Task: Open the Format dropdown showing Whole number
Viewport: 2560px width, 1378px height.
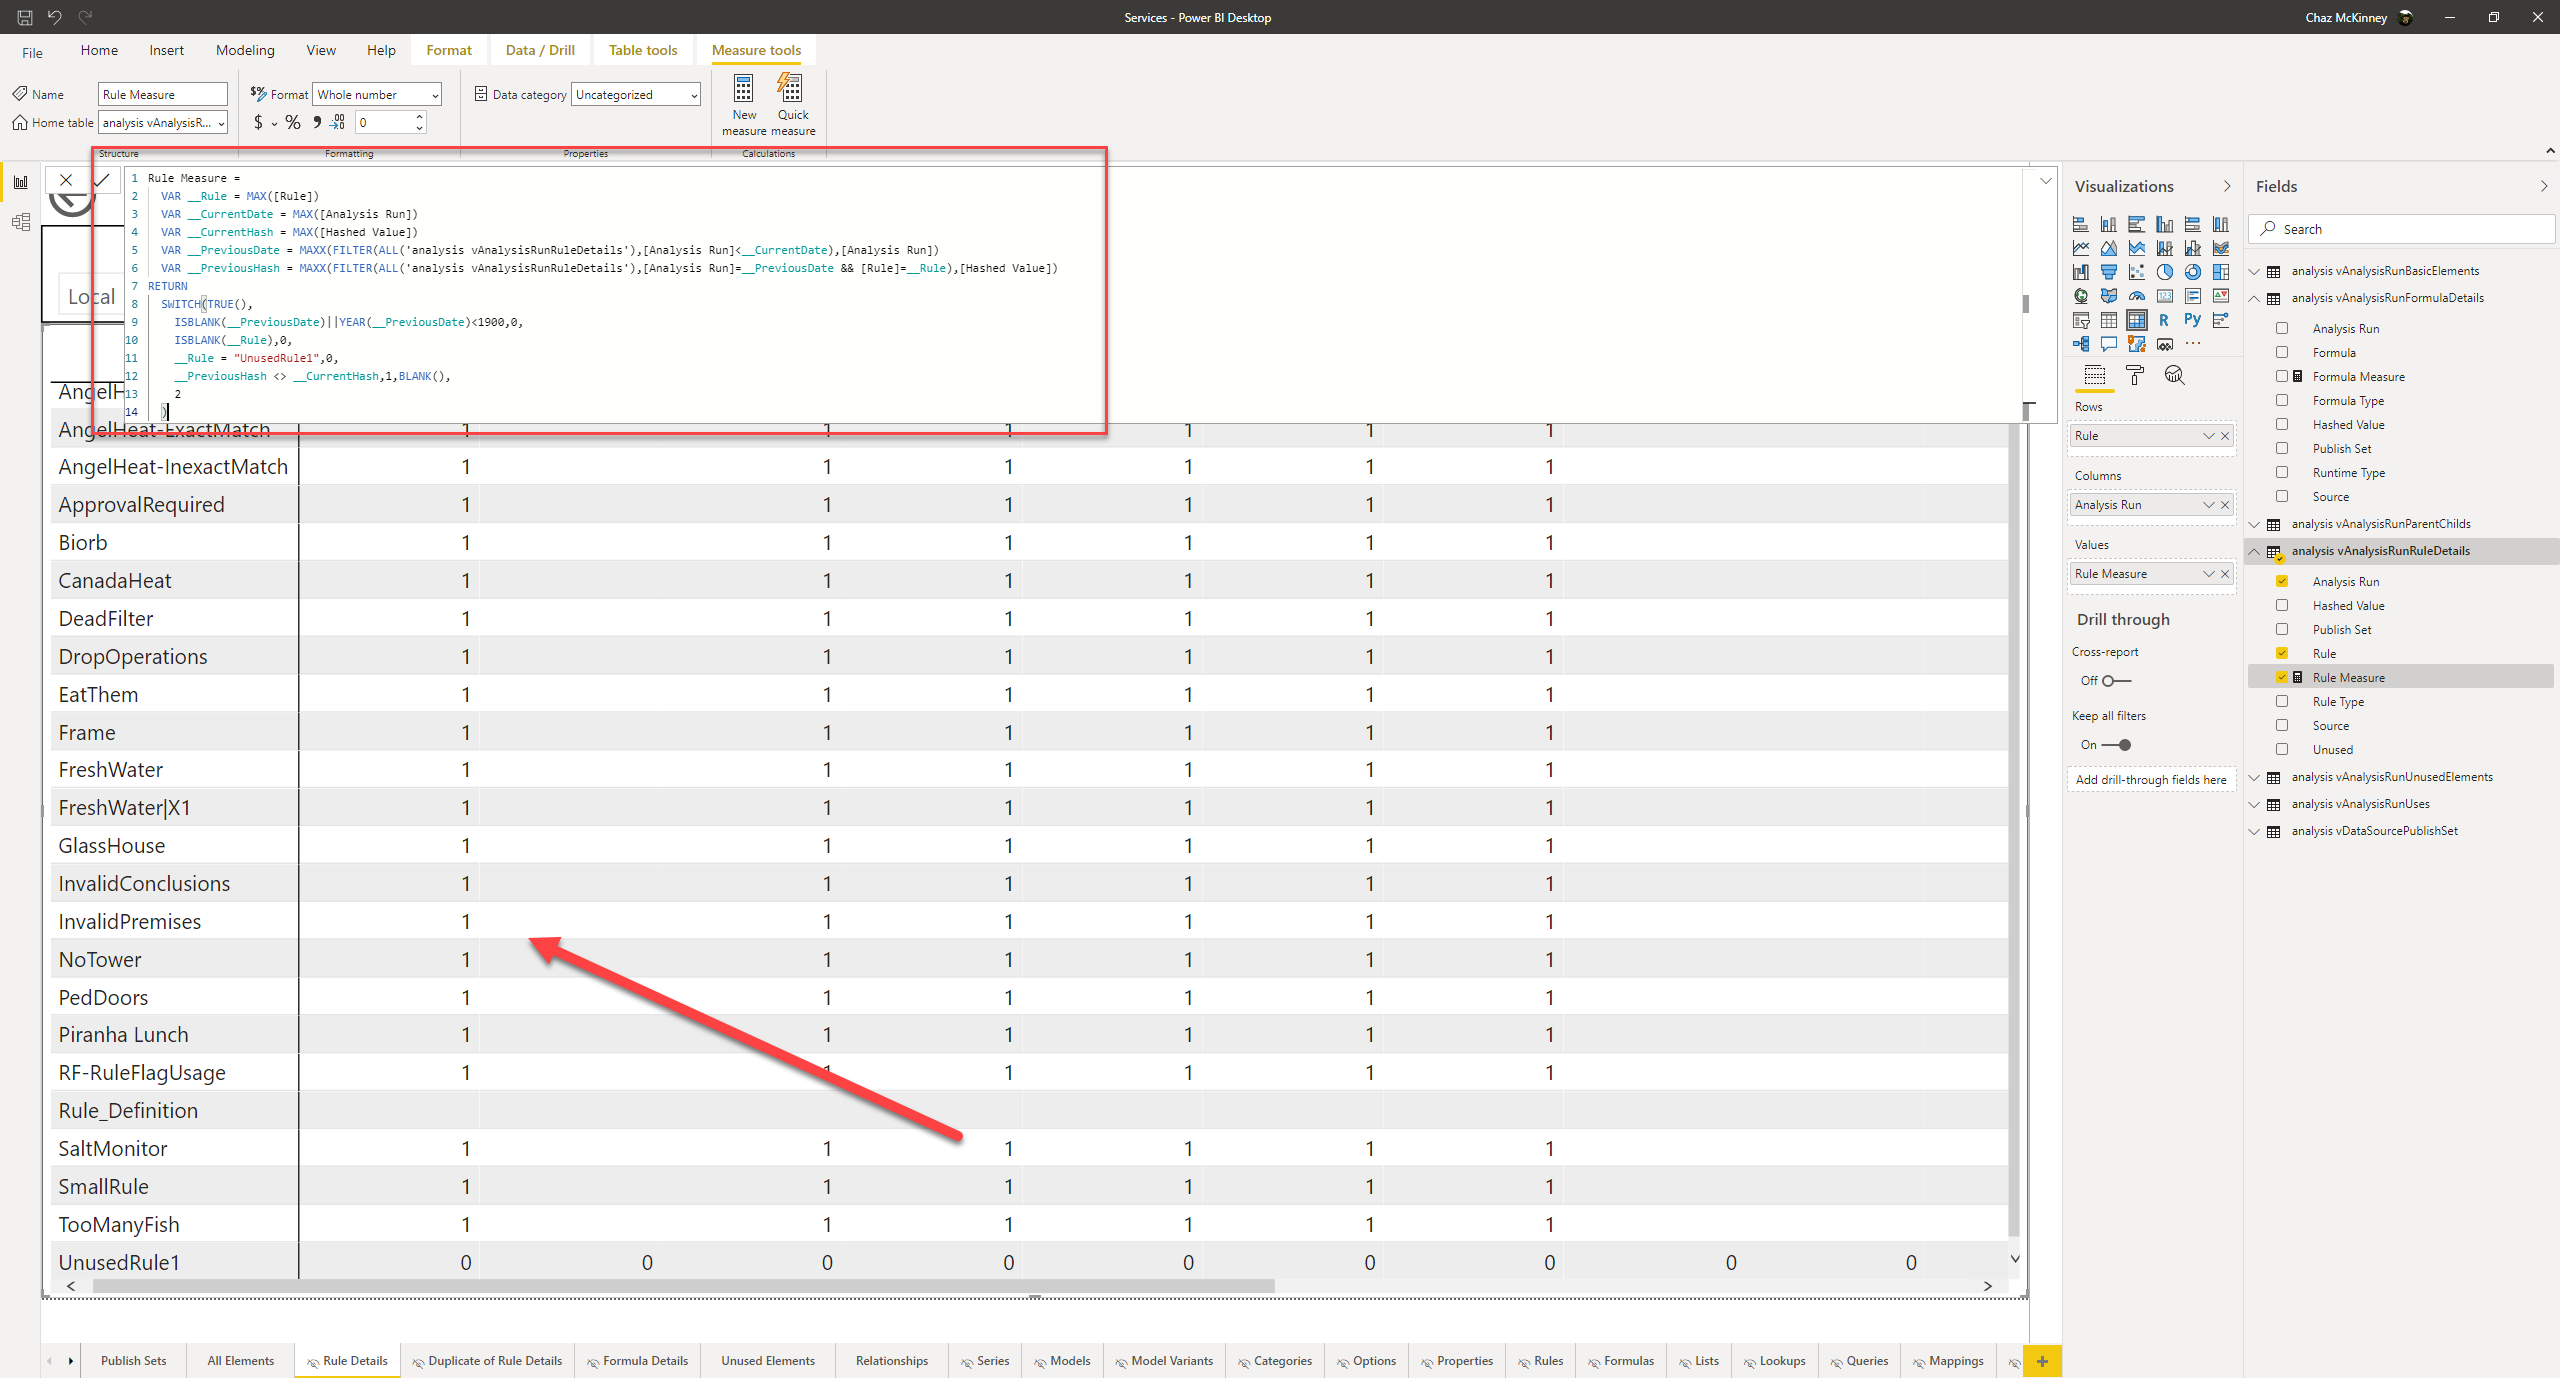Action: point(377,94)
